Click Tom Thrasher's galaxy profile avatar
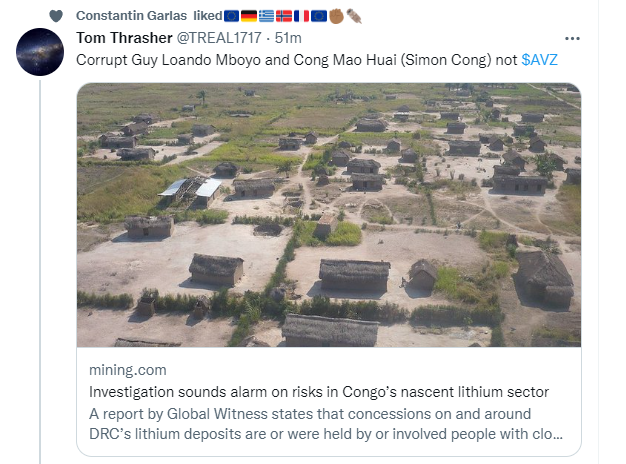The width and height of the screenshot is (626, 464). click(x=40, y=52)
